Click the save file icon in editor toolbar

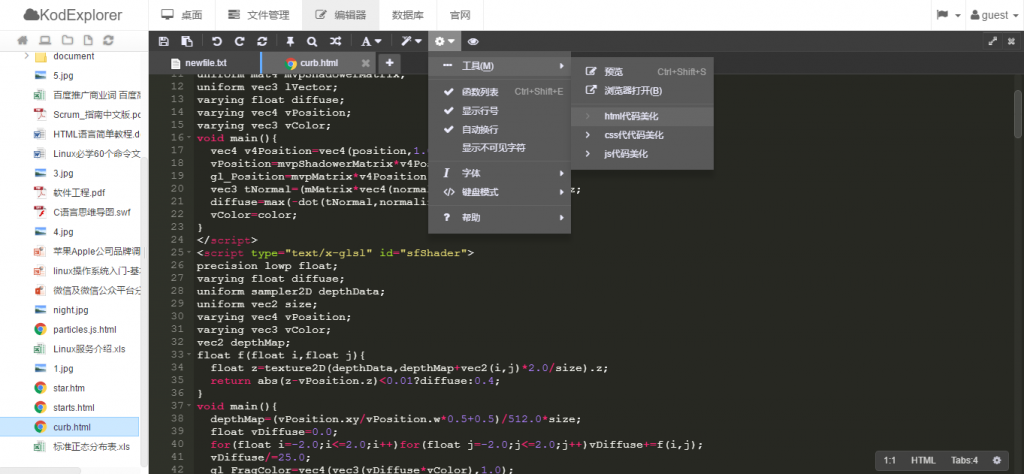pyautogui.click(x=163, y=41)
